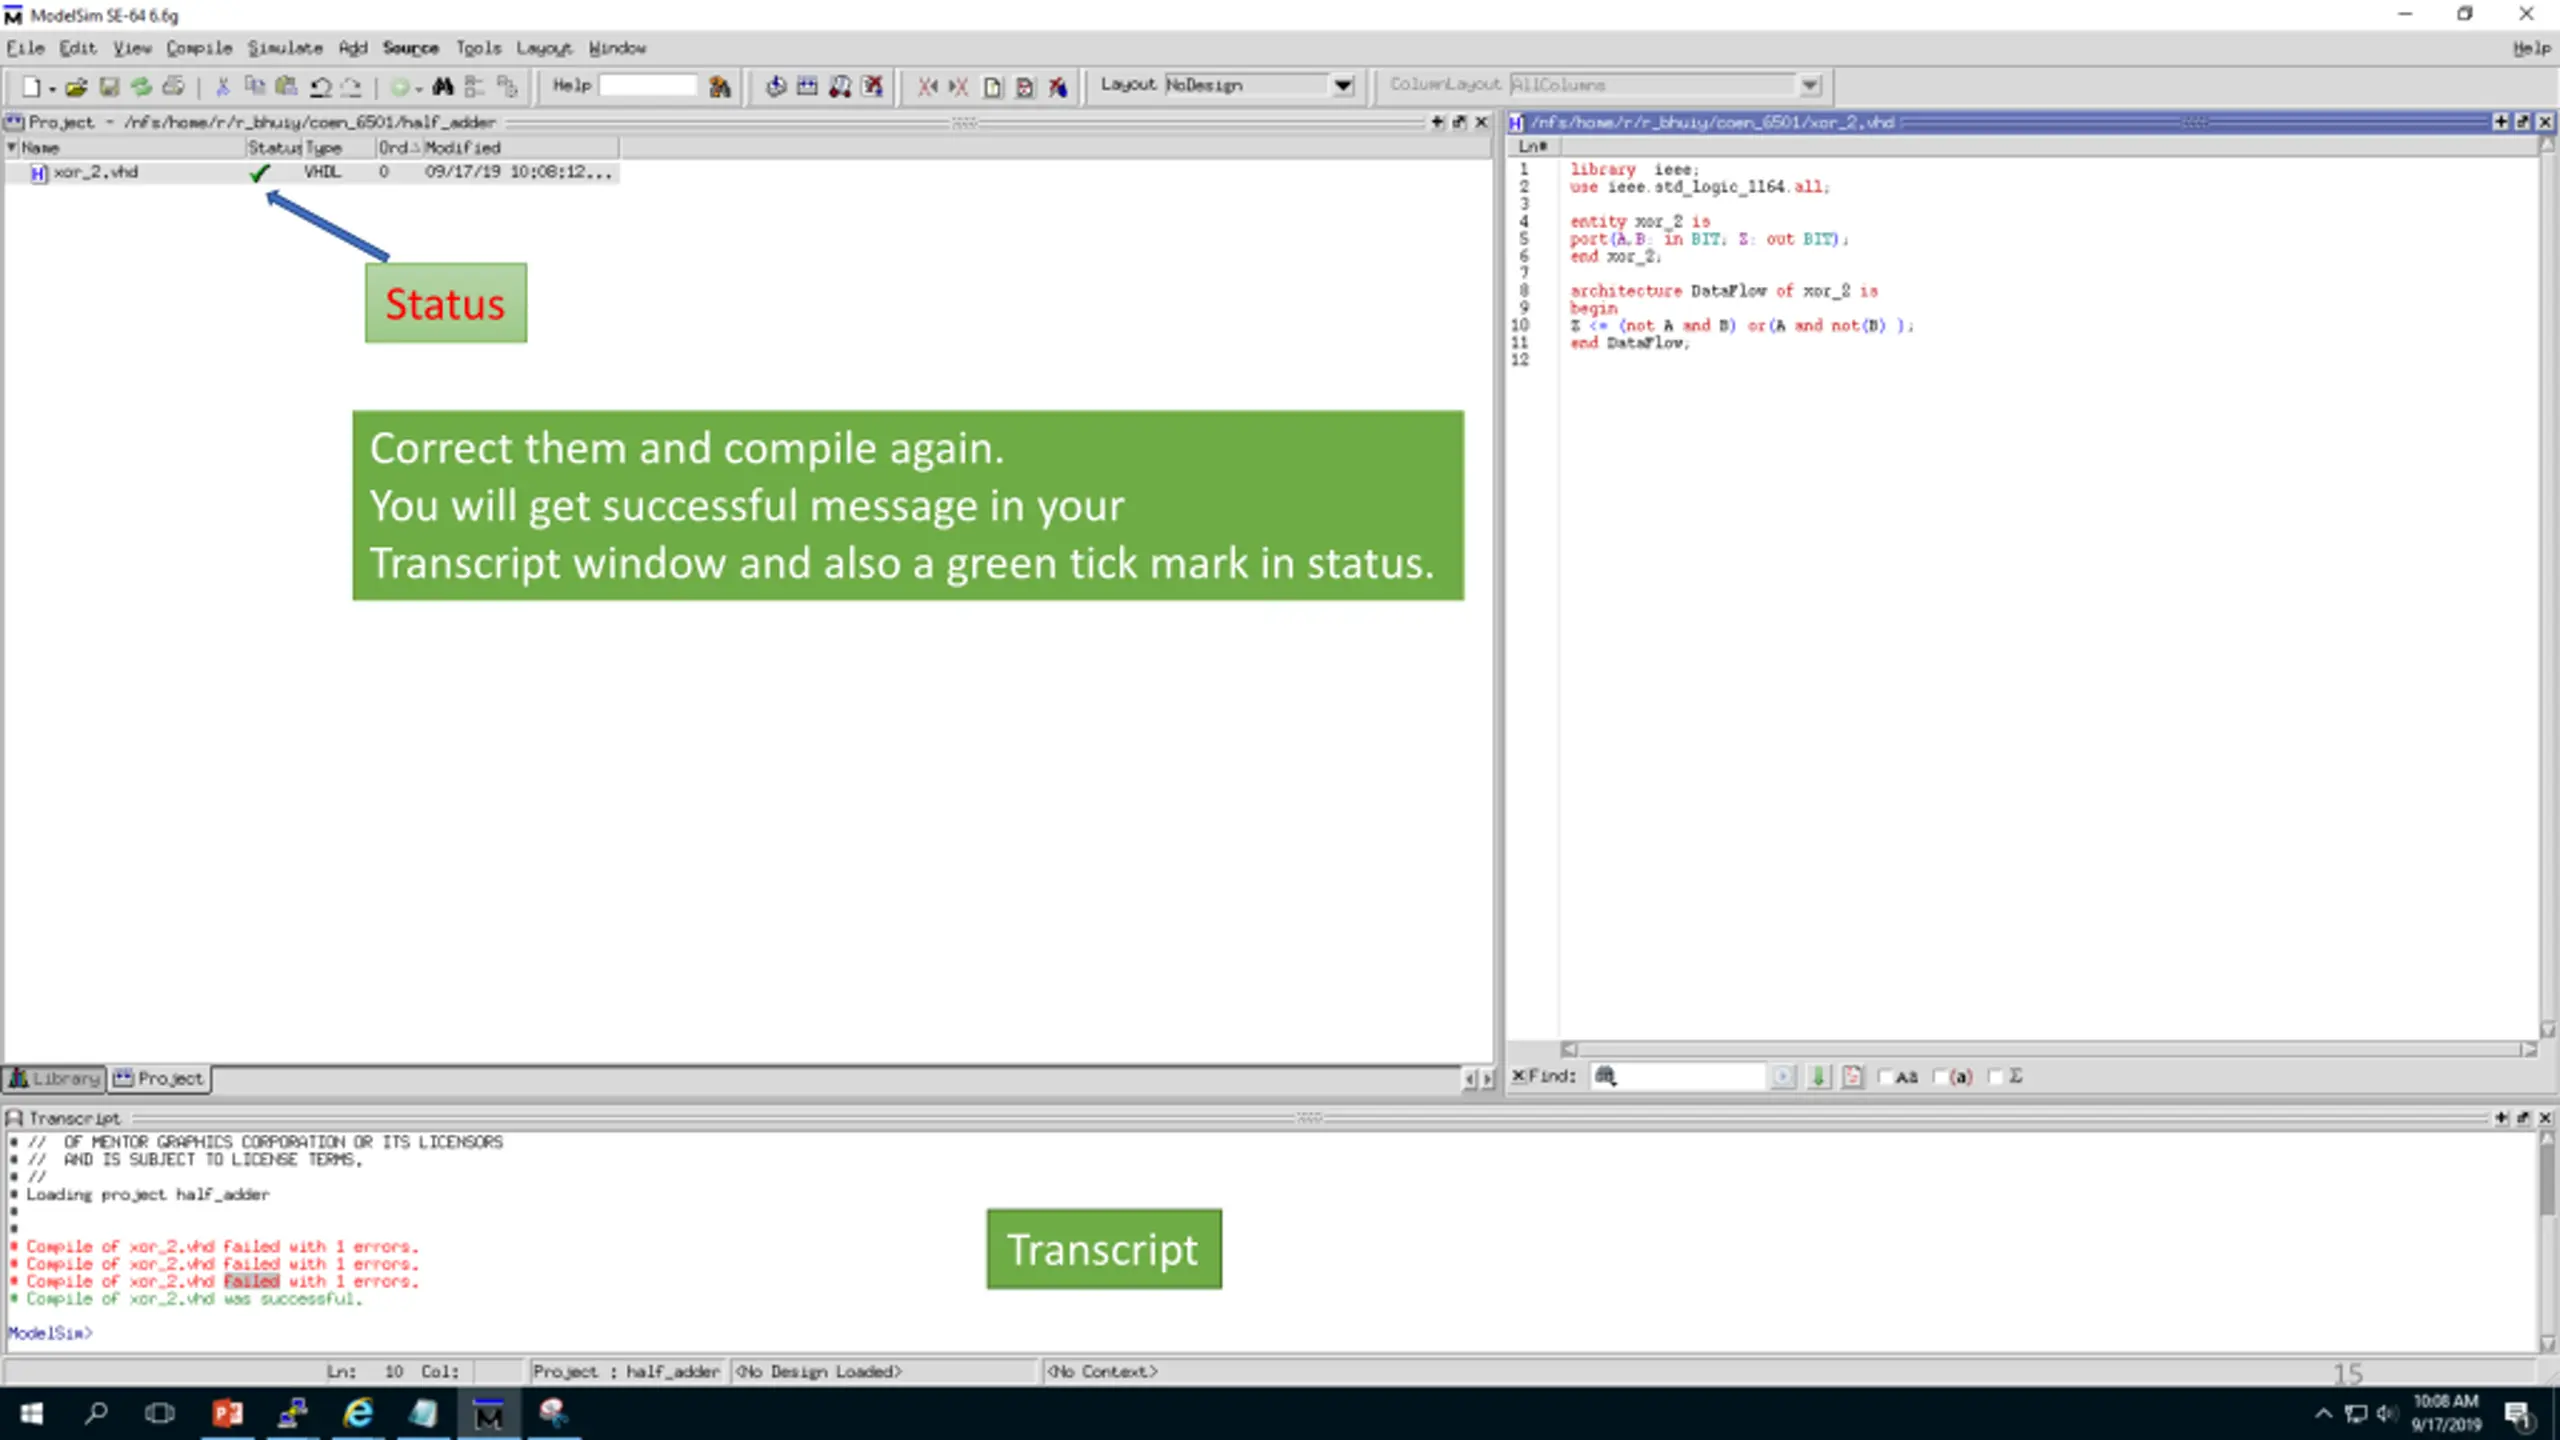Enable the (a) whole-word checkbox in Find bar

1940,1077
